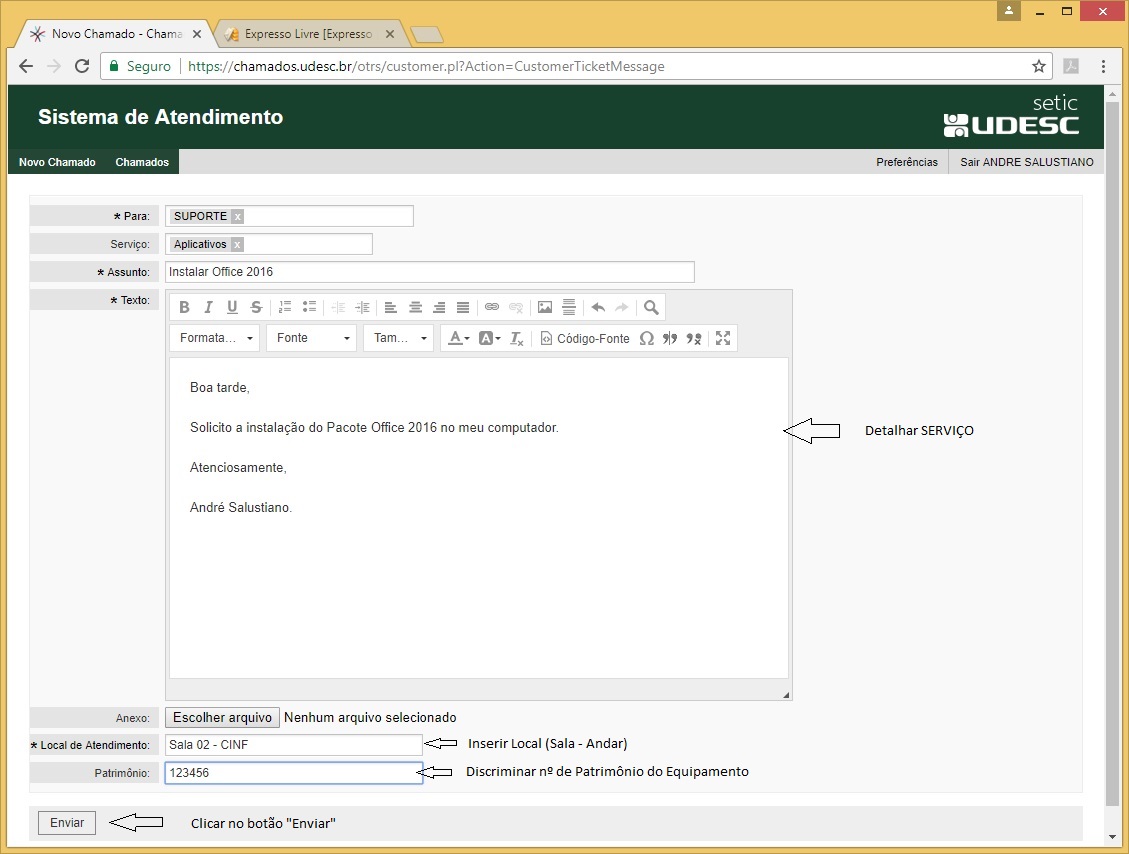The width and height of the screenshot is (1129, 854).
Task: Insert an image using the image icon
Action: coord(545,307)
